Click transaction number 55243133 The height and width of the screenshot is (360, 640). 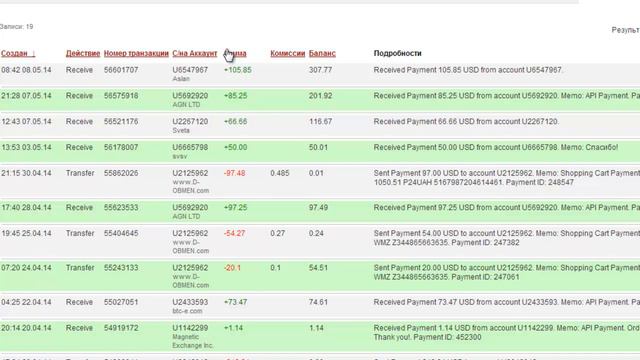121,268
